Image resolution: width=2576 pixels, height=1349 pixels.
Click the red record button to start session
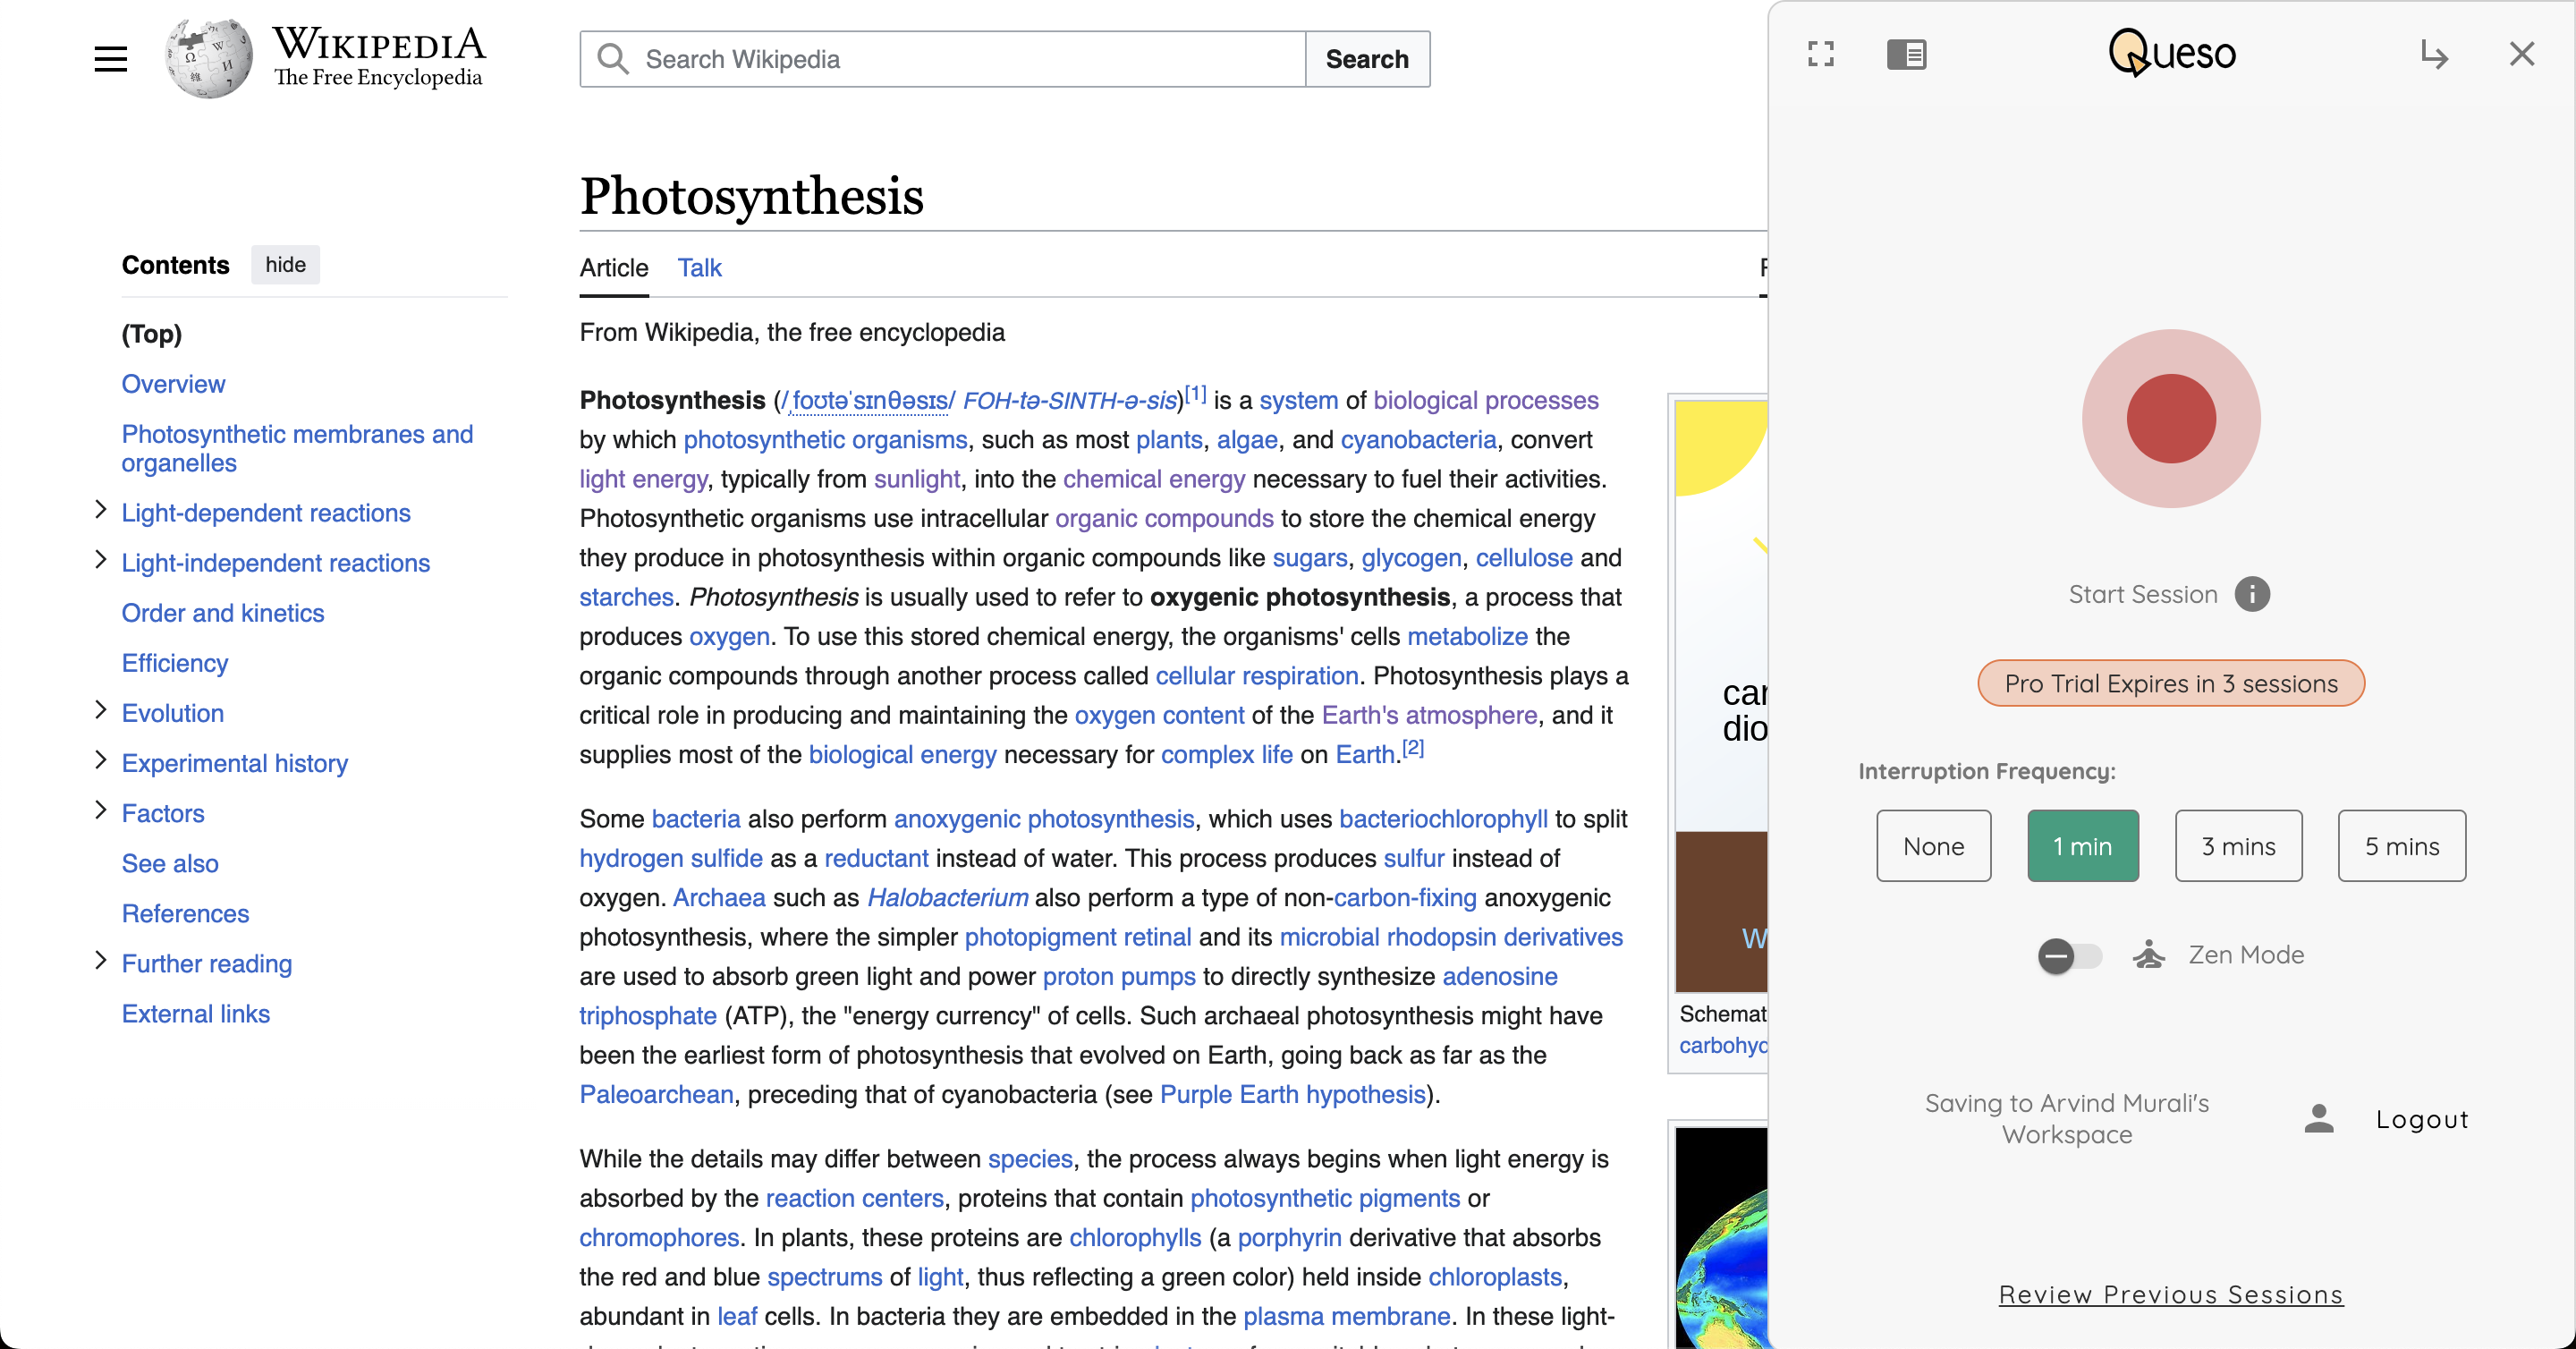coord(2170,418)
